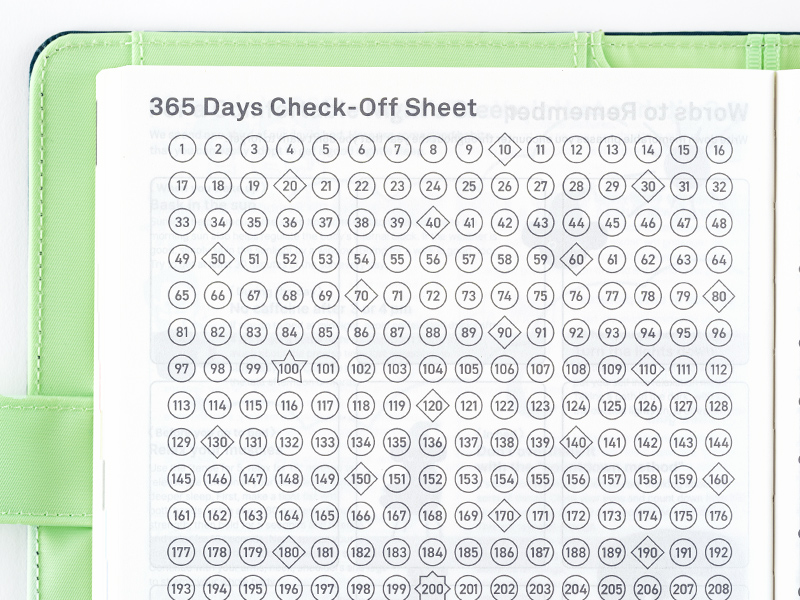Viewport: 800px width, 600px height.
Task: Select the diamond around day 50
Action: [x=218, y=260]
